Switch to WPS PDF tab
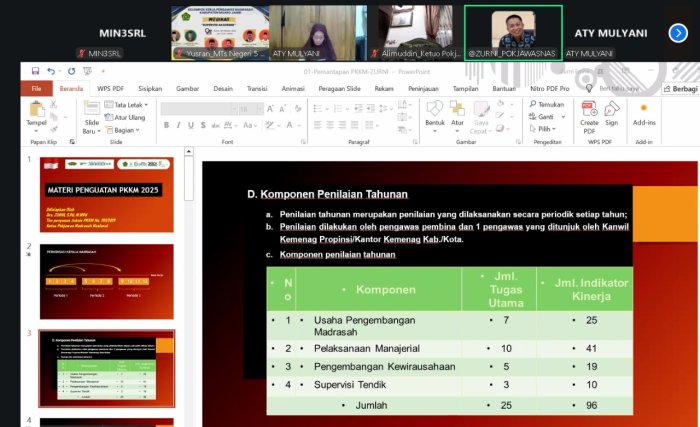 [x=111, y=88]
